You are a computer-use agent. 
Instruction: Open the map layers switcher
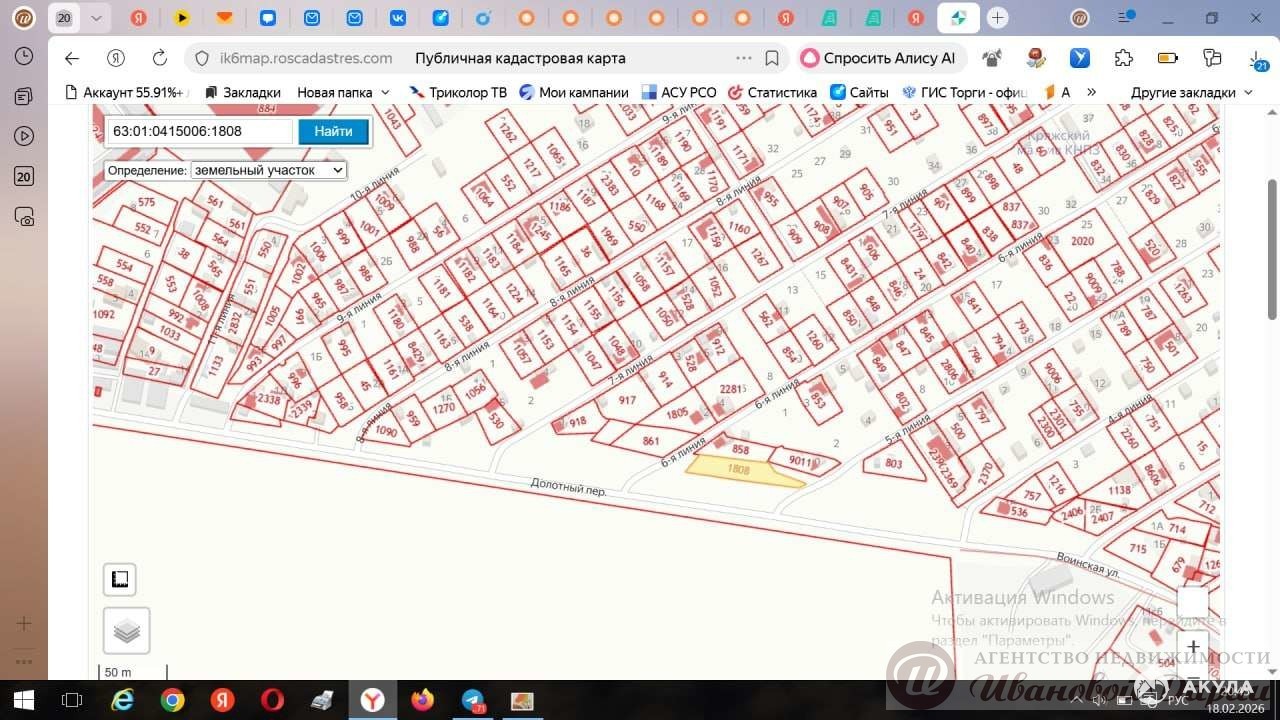coord(126,631)
